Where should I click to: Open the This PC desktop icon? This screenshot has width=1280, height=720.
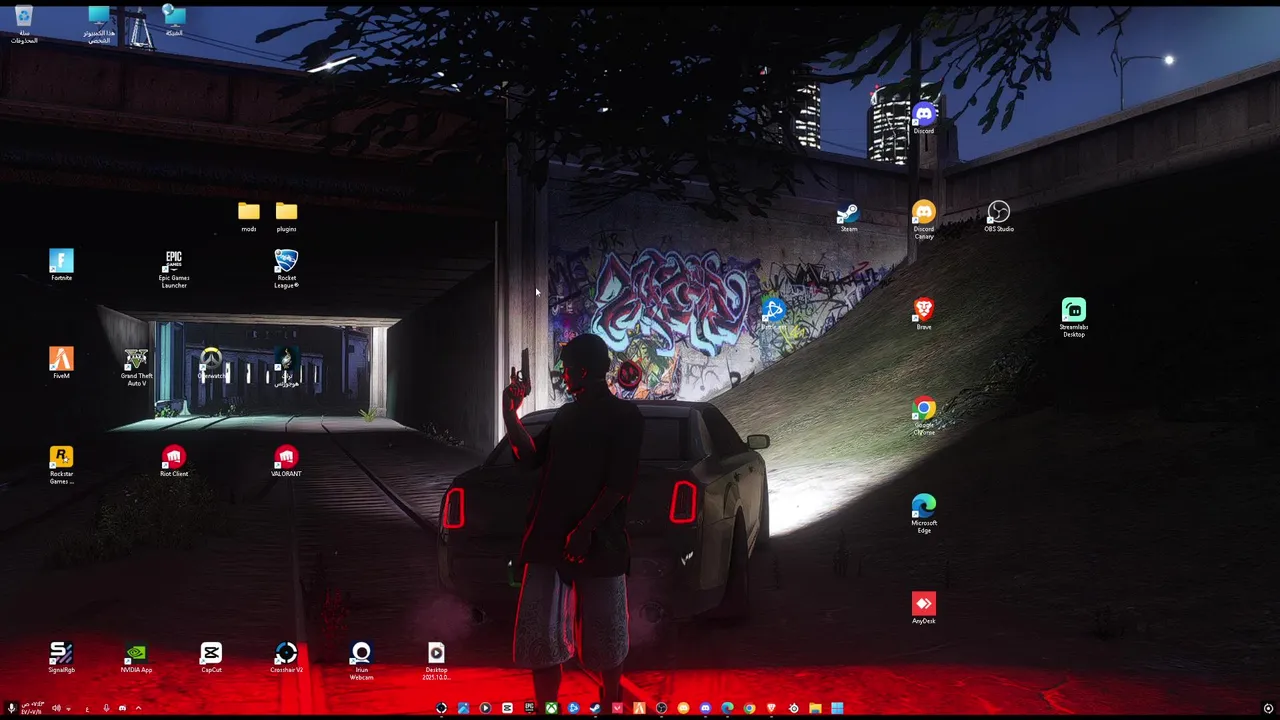[99, 24]
